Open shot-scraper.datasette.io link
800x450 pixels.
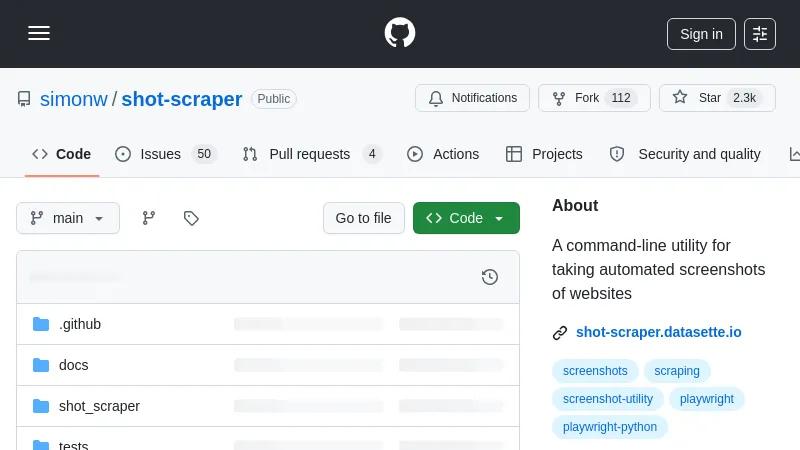[658, 332]
